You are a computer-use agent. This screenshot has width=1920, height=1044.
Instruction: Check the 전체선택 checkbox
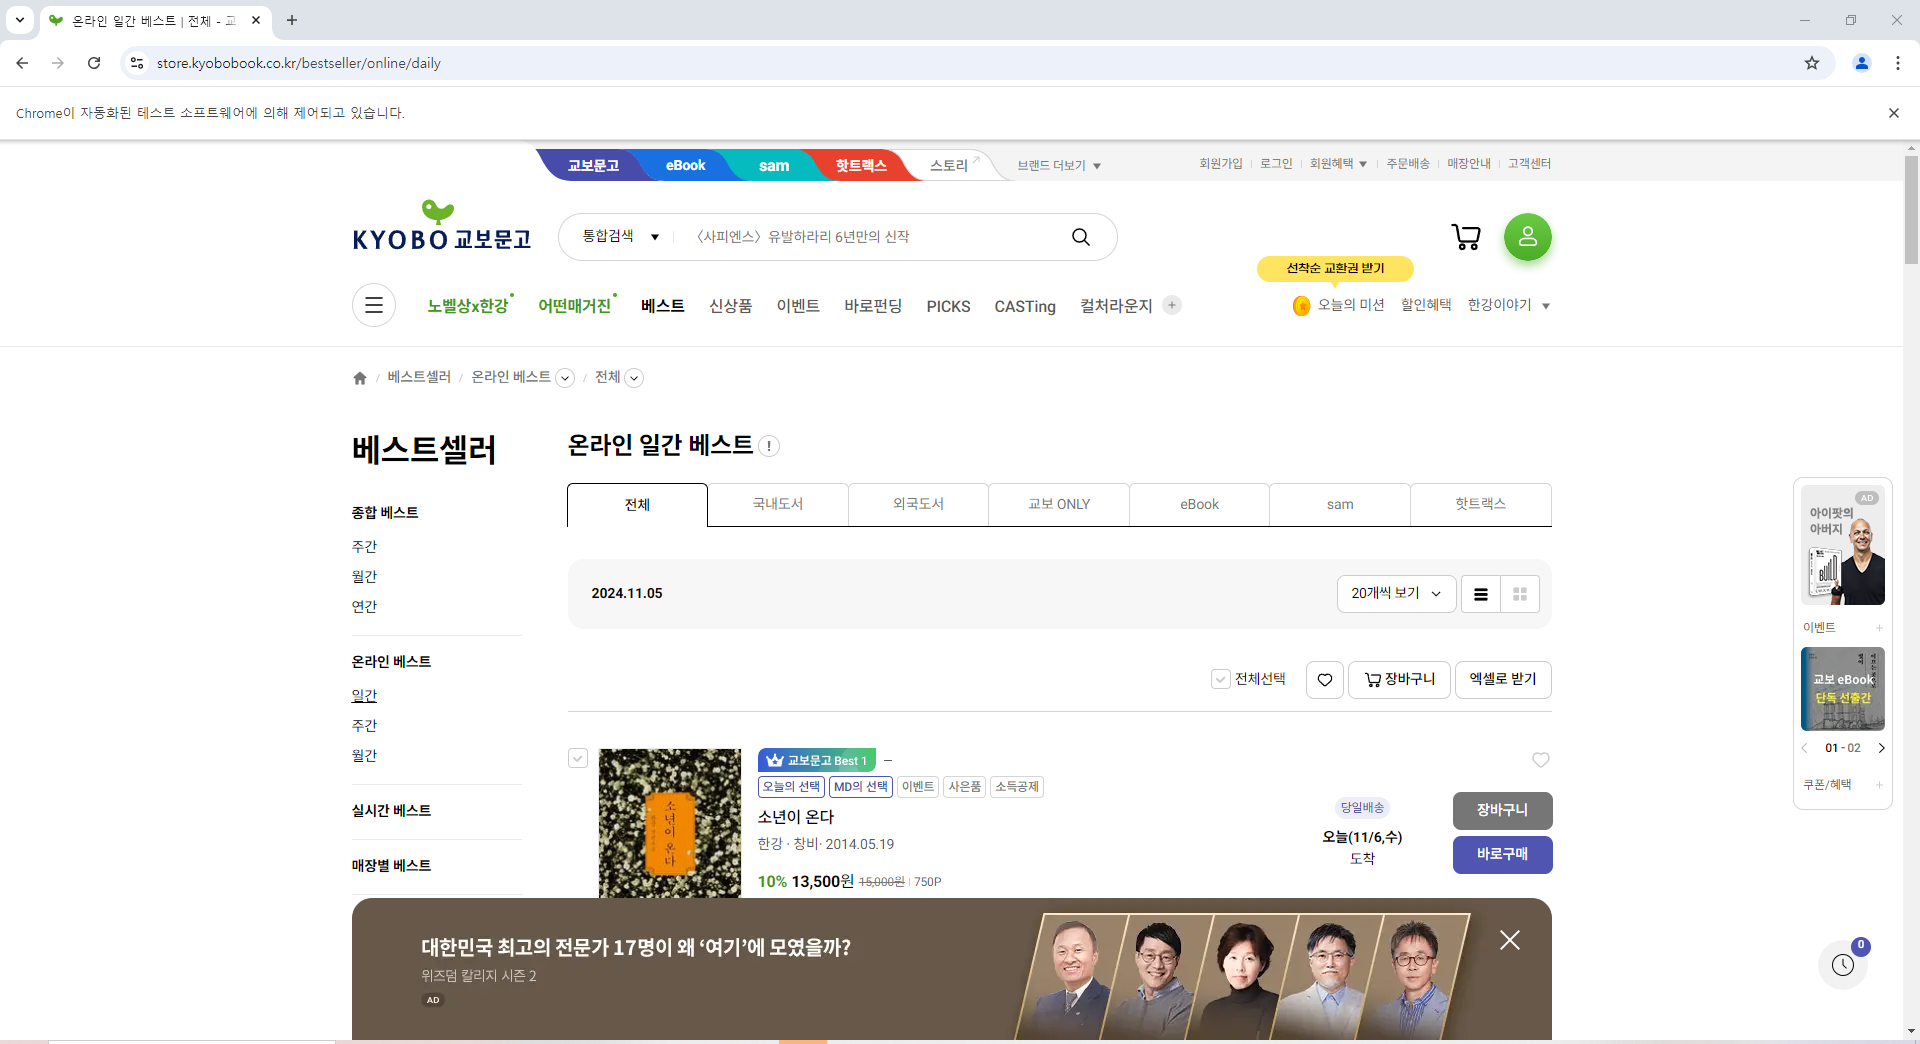click(x=1220, y=680)
